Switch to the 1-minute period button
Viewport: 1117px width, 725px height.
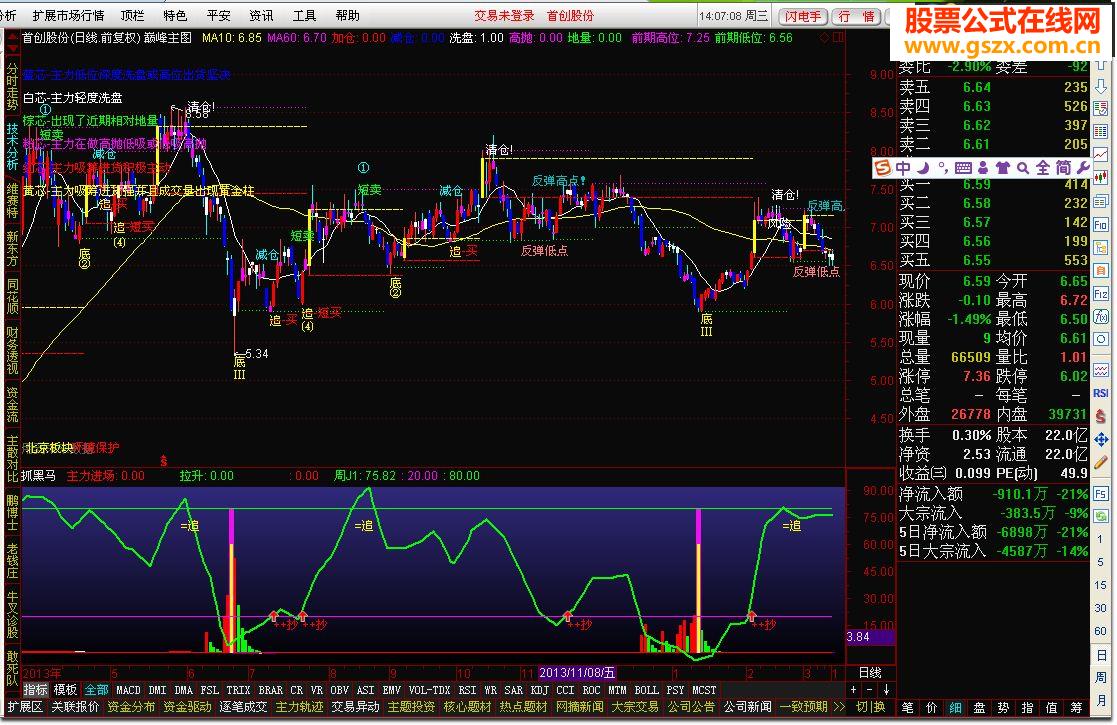[1101, 539]
